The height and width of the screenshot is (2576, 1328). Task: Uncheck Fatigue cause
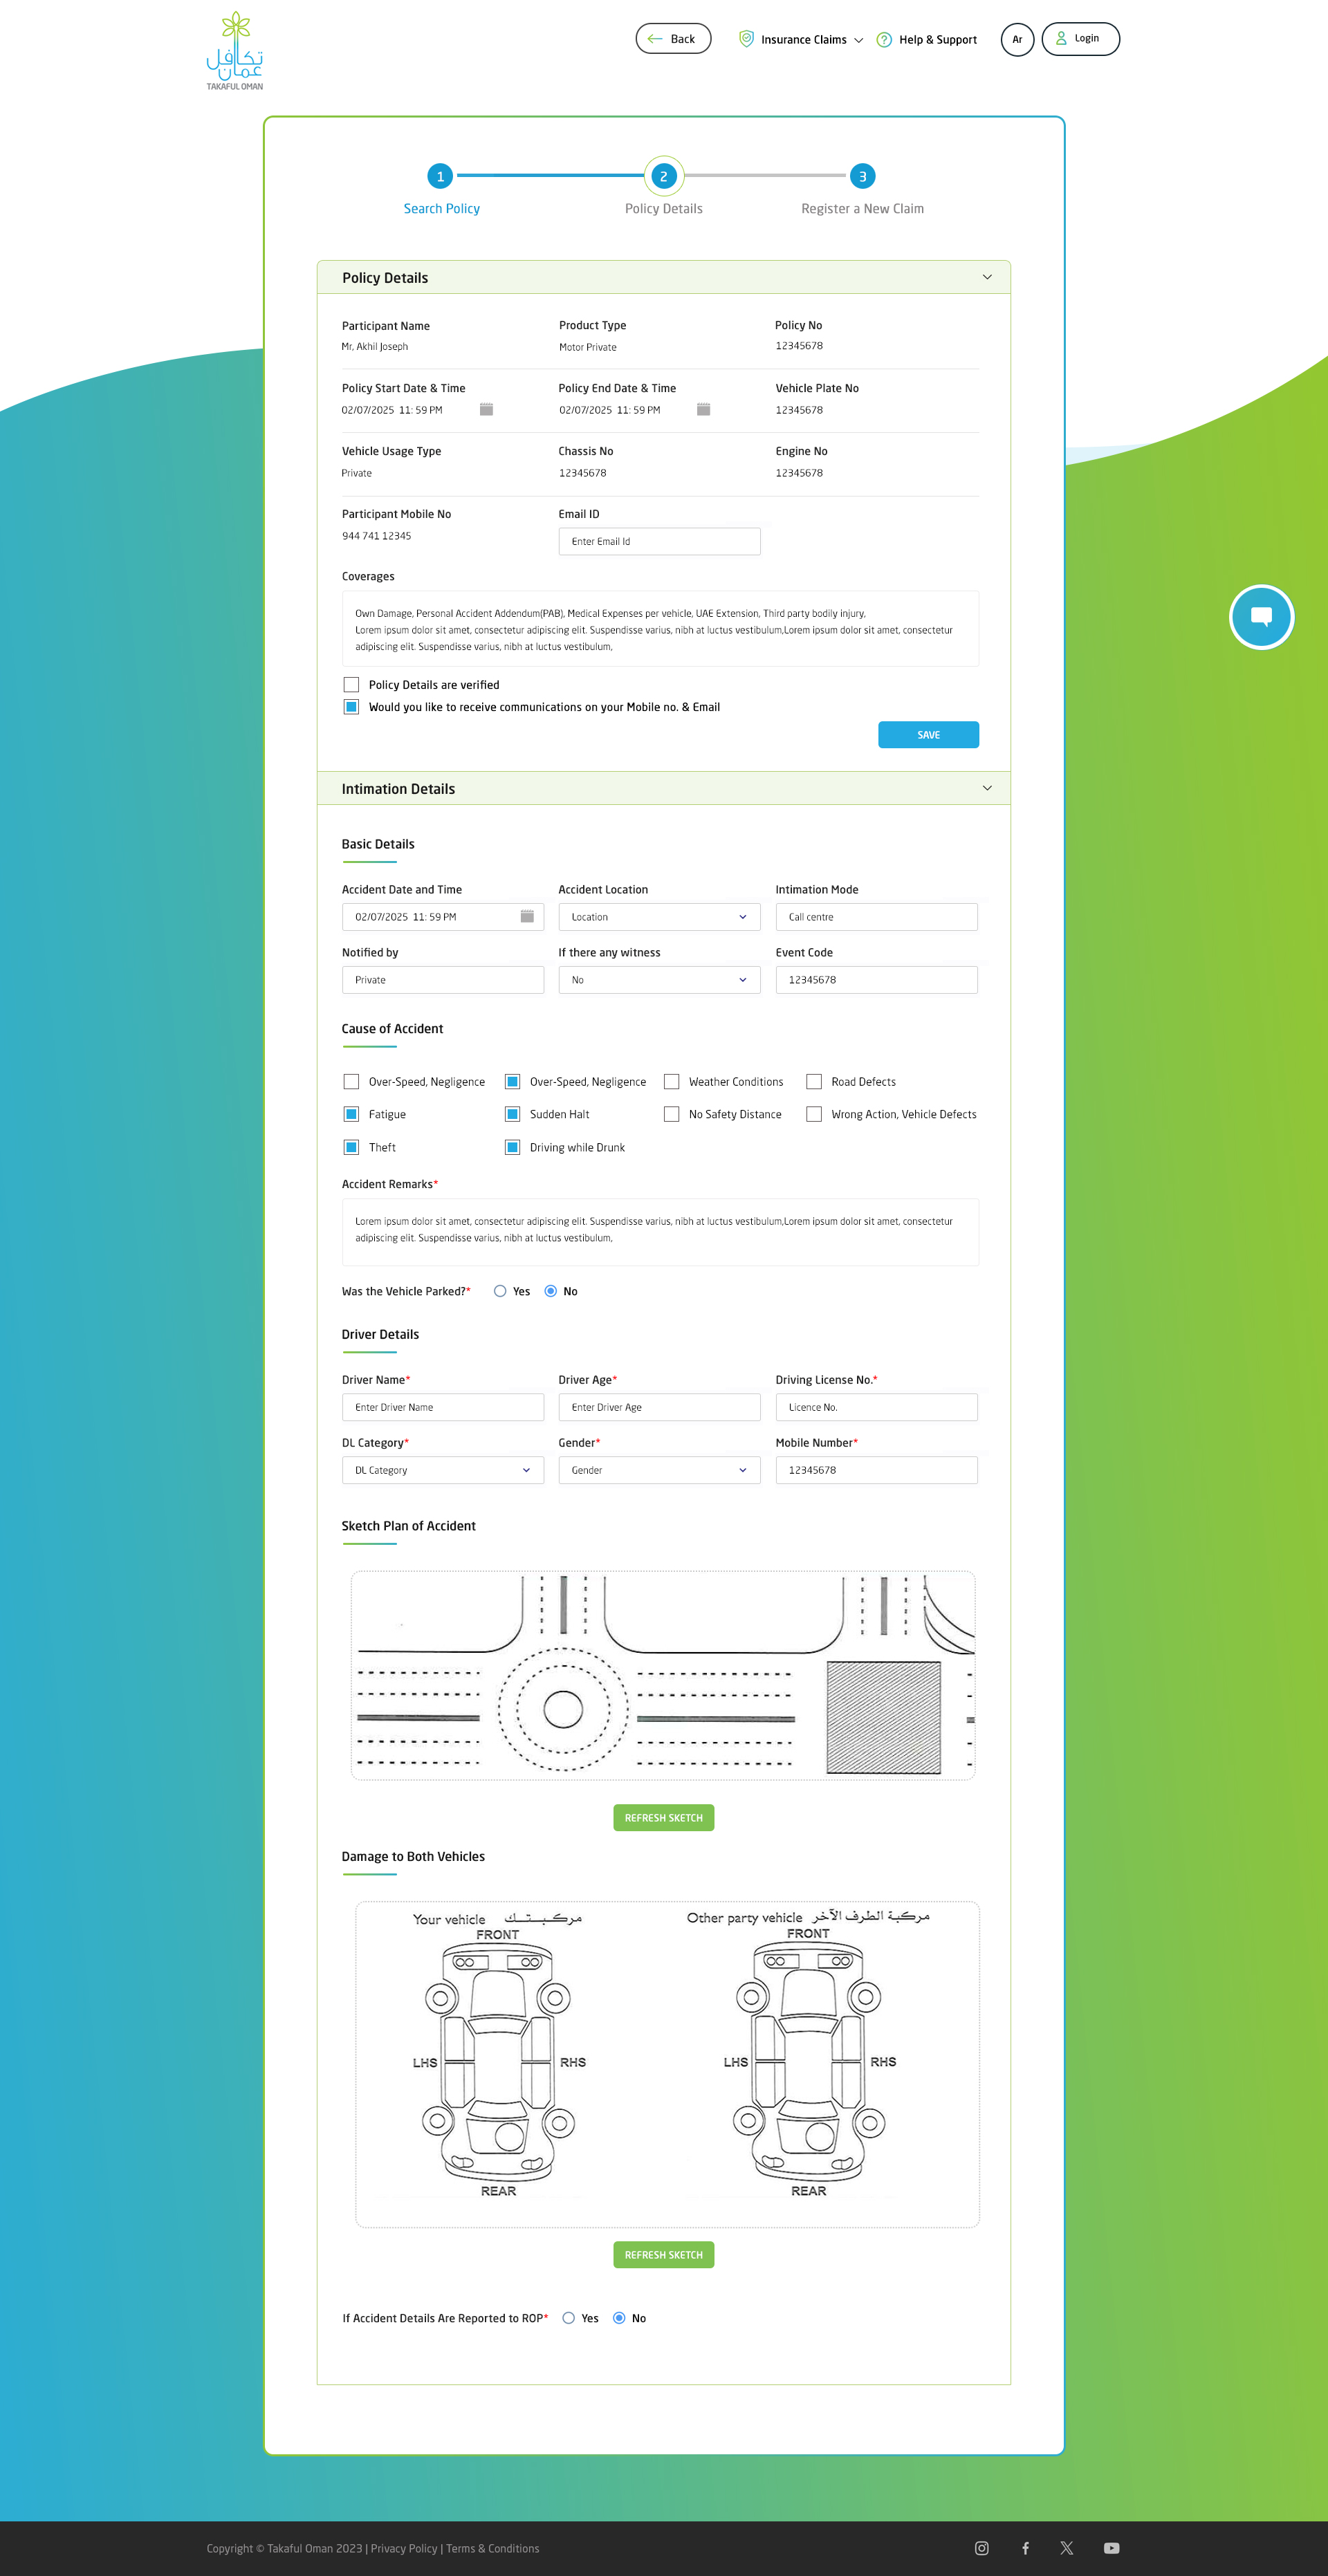coord(351,1114)
